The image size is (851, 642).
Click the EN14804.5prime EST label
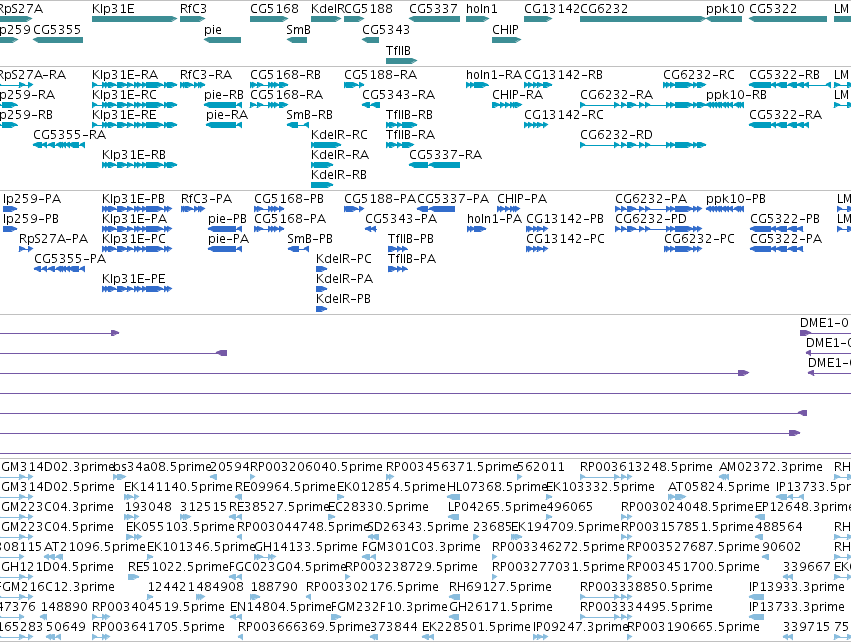coord(280,607)
